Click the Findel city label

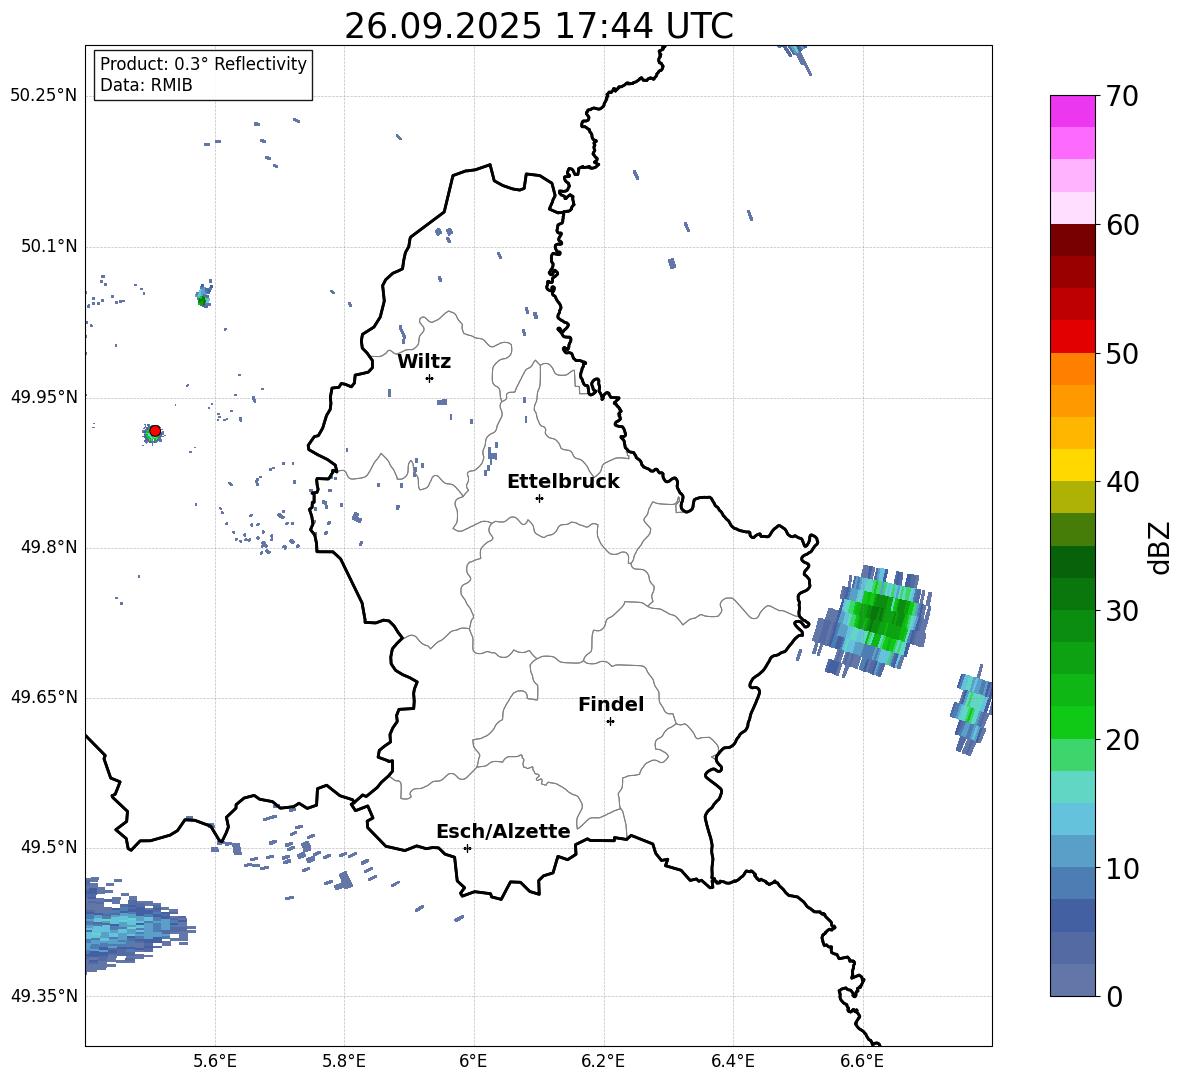[611, 704]
